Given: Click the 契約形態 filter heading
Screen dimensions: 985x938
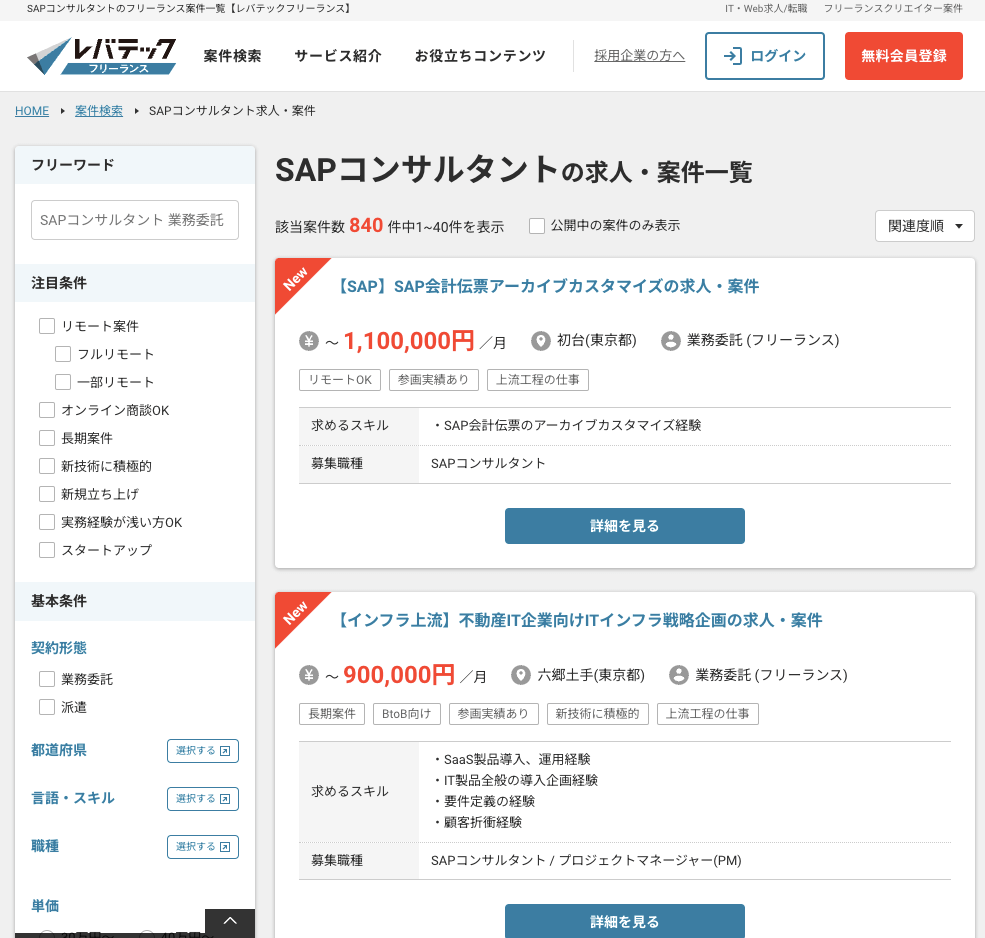Looking at the screenshot, I should click(x=59, y=648).
